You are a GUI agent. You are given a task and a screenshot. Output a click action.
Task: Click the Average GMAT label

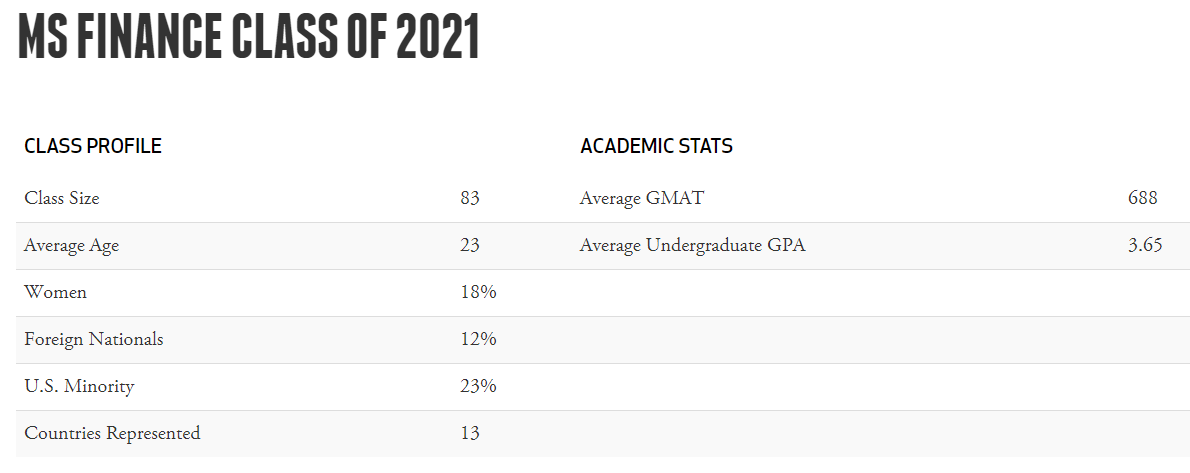point(641,198)
